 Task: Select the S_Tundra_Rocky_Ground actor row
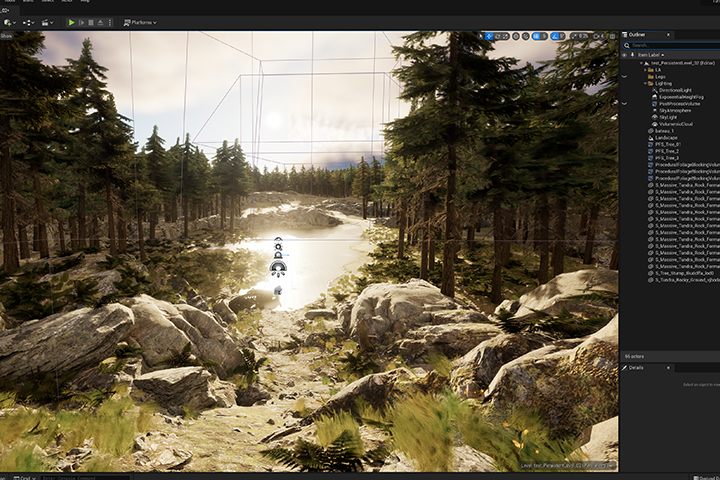[x=684, y=280]
